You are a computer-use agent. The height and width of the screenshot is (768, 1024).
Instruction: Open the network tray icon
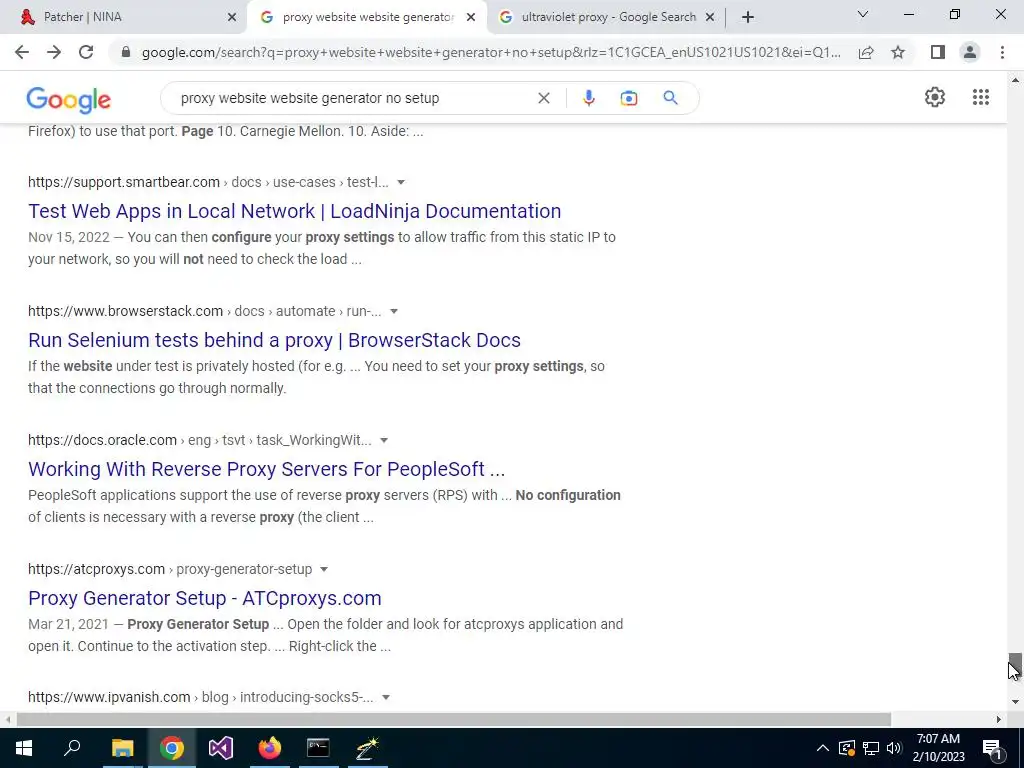(871, 748)
